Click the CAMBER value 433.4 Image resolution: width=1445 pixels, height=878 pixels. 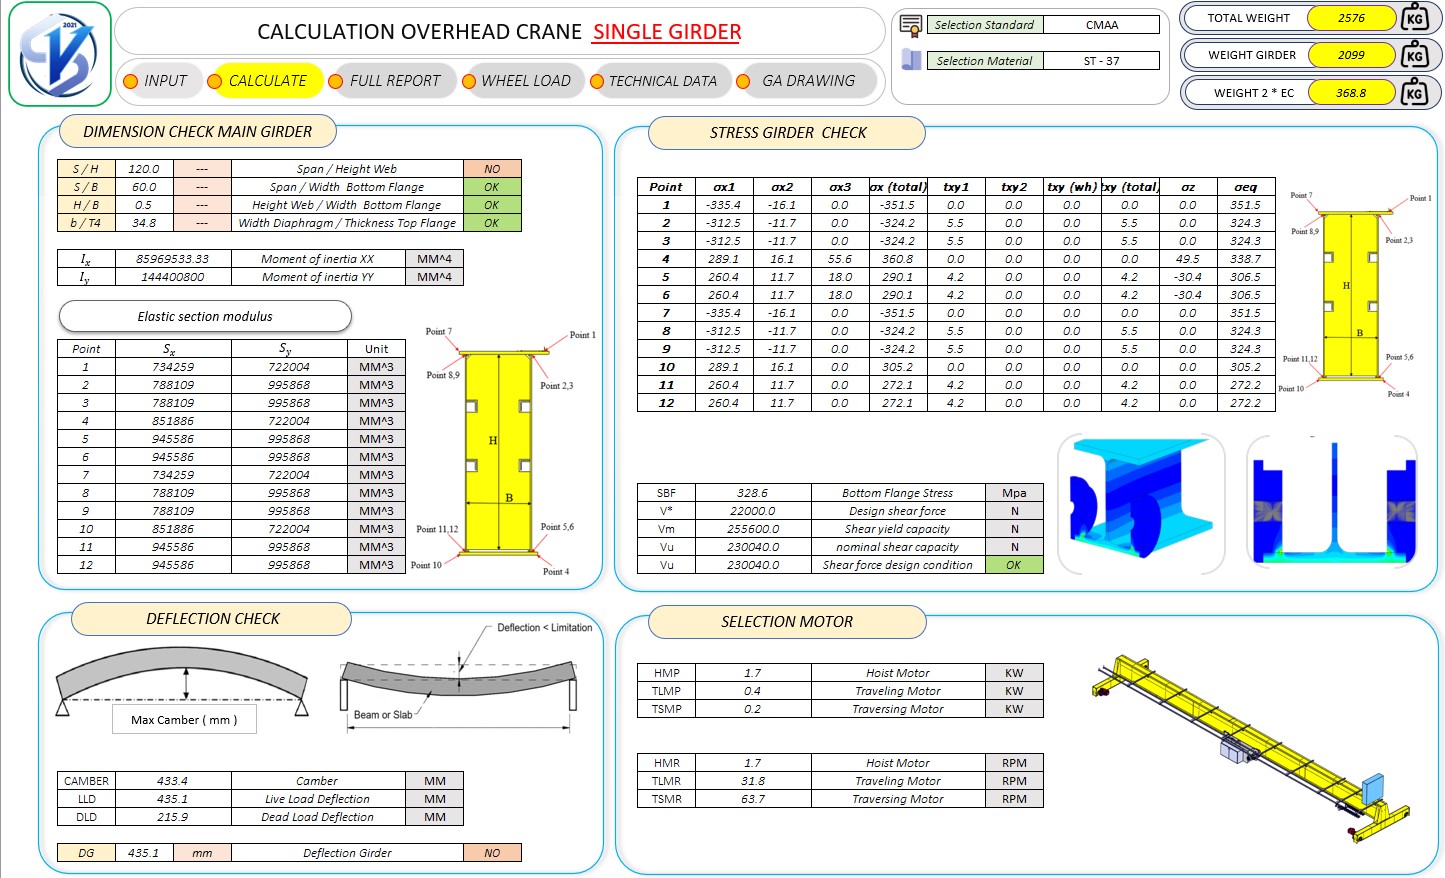click(x=173, y=781)
